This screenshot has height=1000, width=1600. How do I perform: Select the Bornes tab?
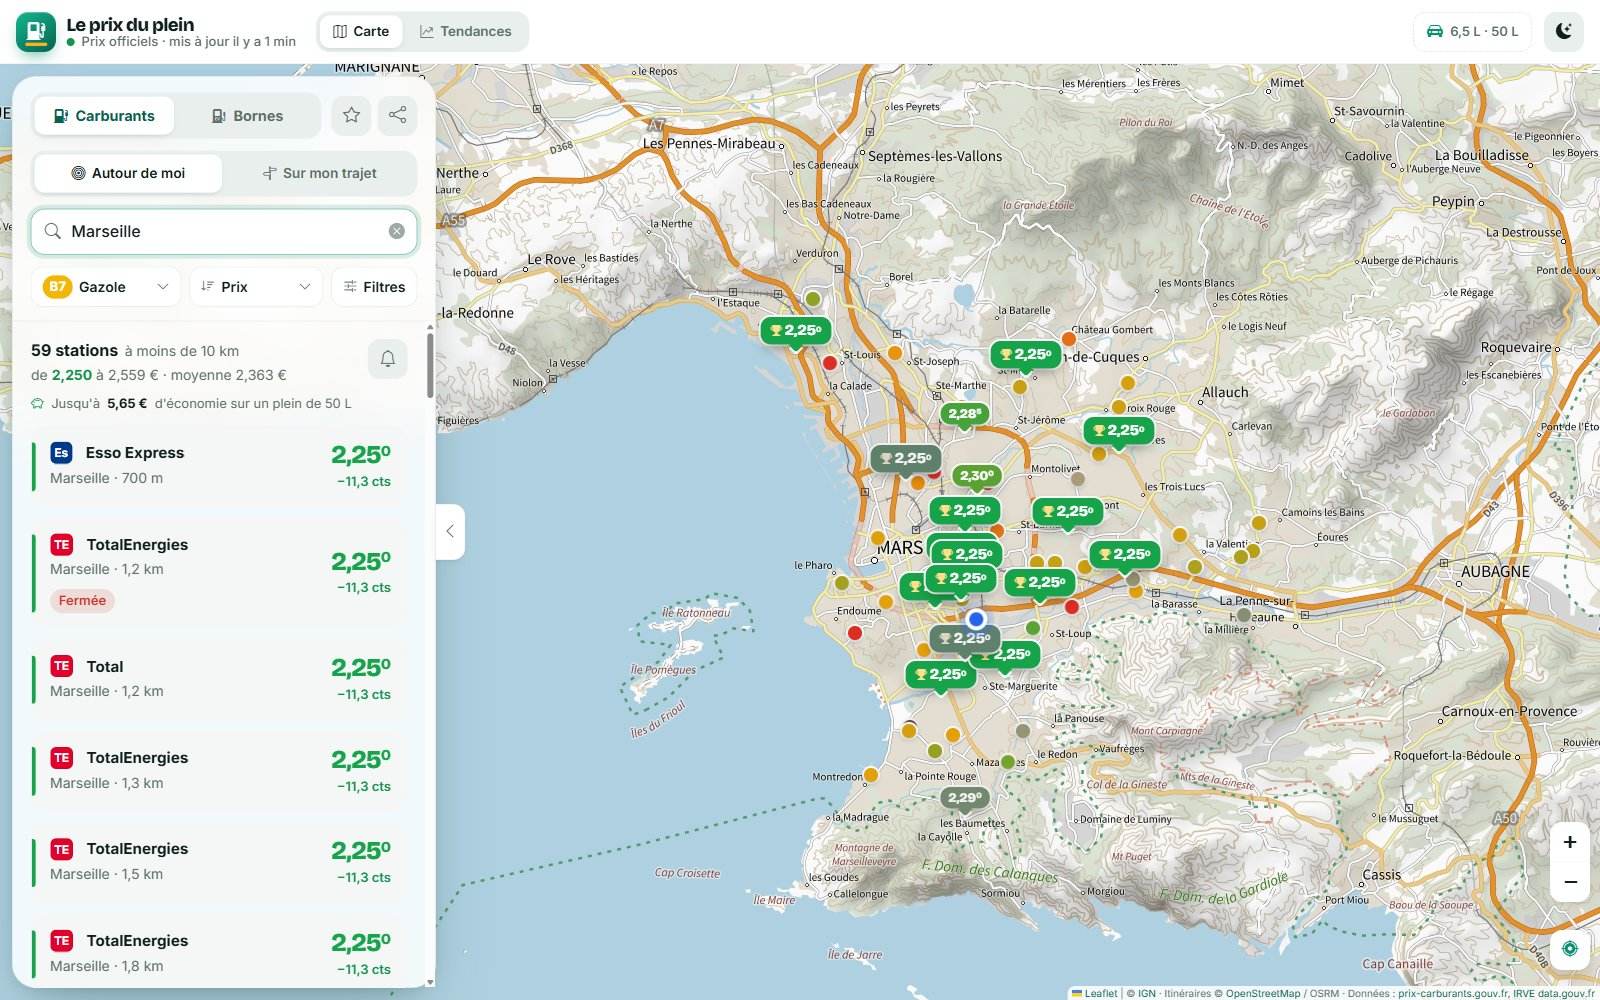[247, 116]
